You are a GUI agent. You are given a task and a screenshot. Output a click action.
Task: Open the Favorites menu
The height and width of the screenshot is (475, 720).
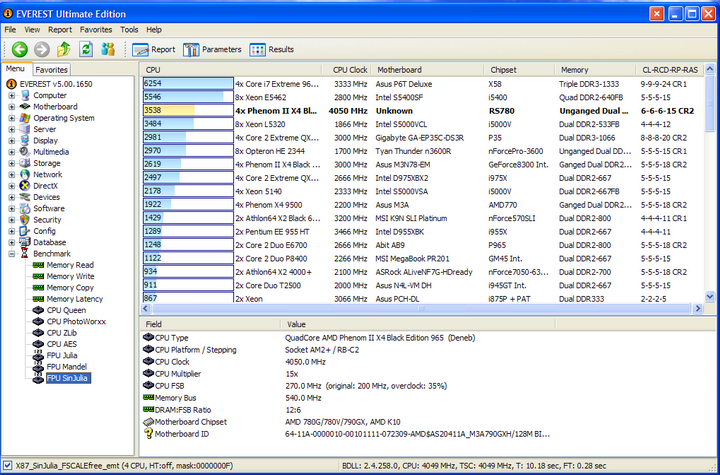tap(96, 29)
